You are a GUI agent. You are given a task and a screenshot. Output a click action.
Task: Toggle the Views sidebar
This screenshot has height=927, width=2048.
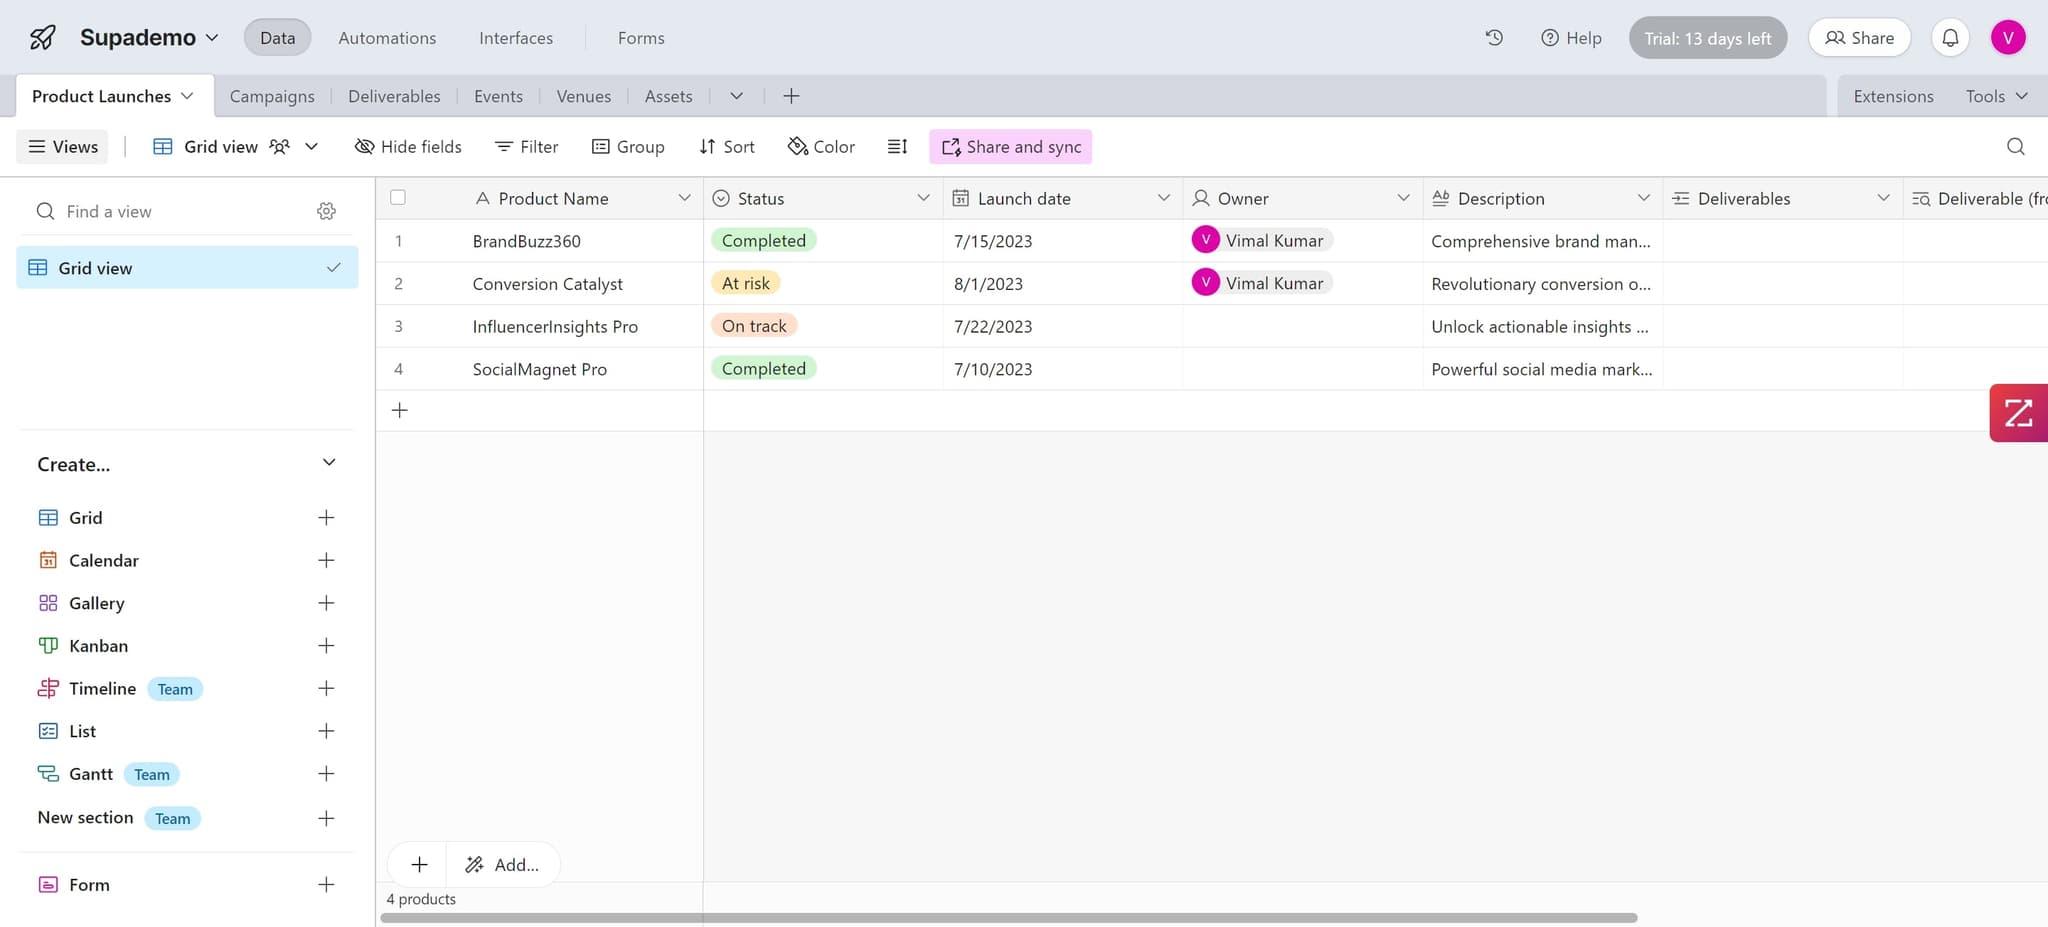(x=63, y=147)
